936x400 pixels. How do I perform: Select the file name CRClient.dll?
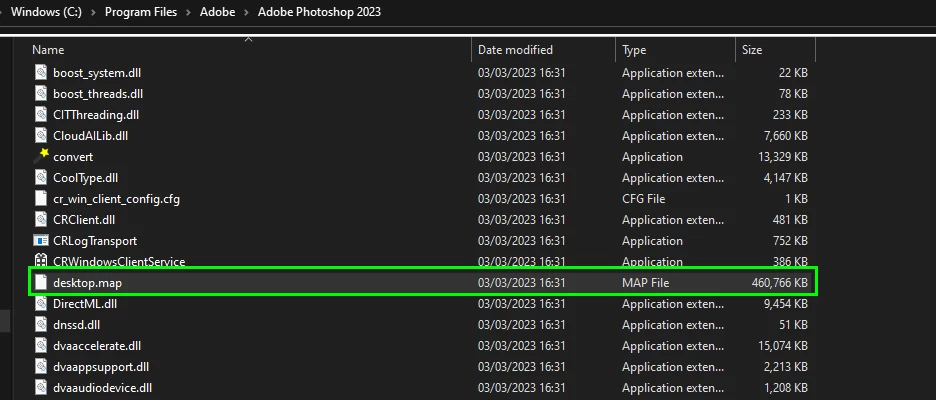(84, 220)
